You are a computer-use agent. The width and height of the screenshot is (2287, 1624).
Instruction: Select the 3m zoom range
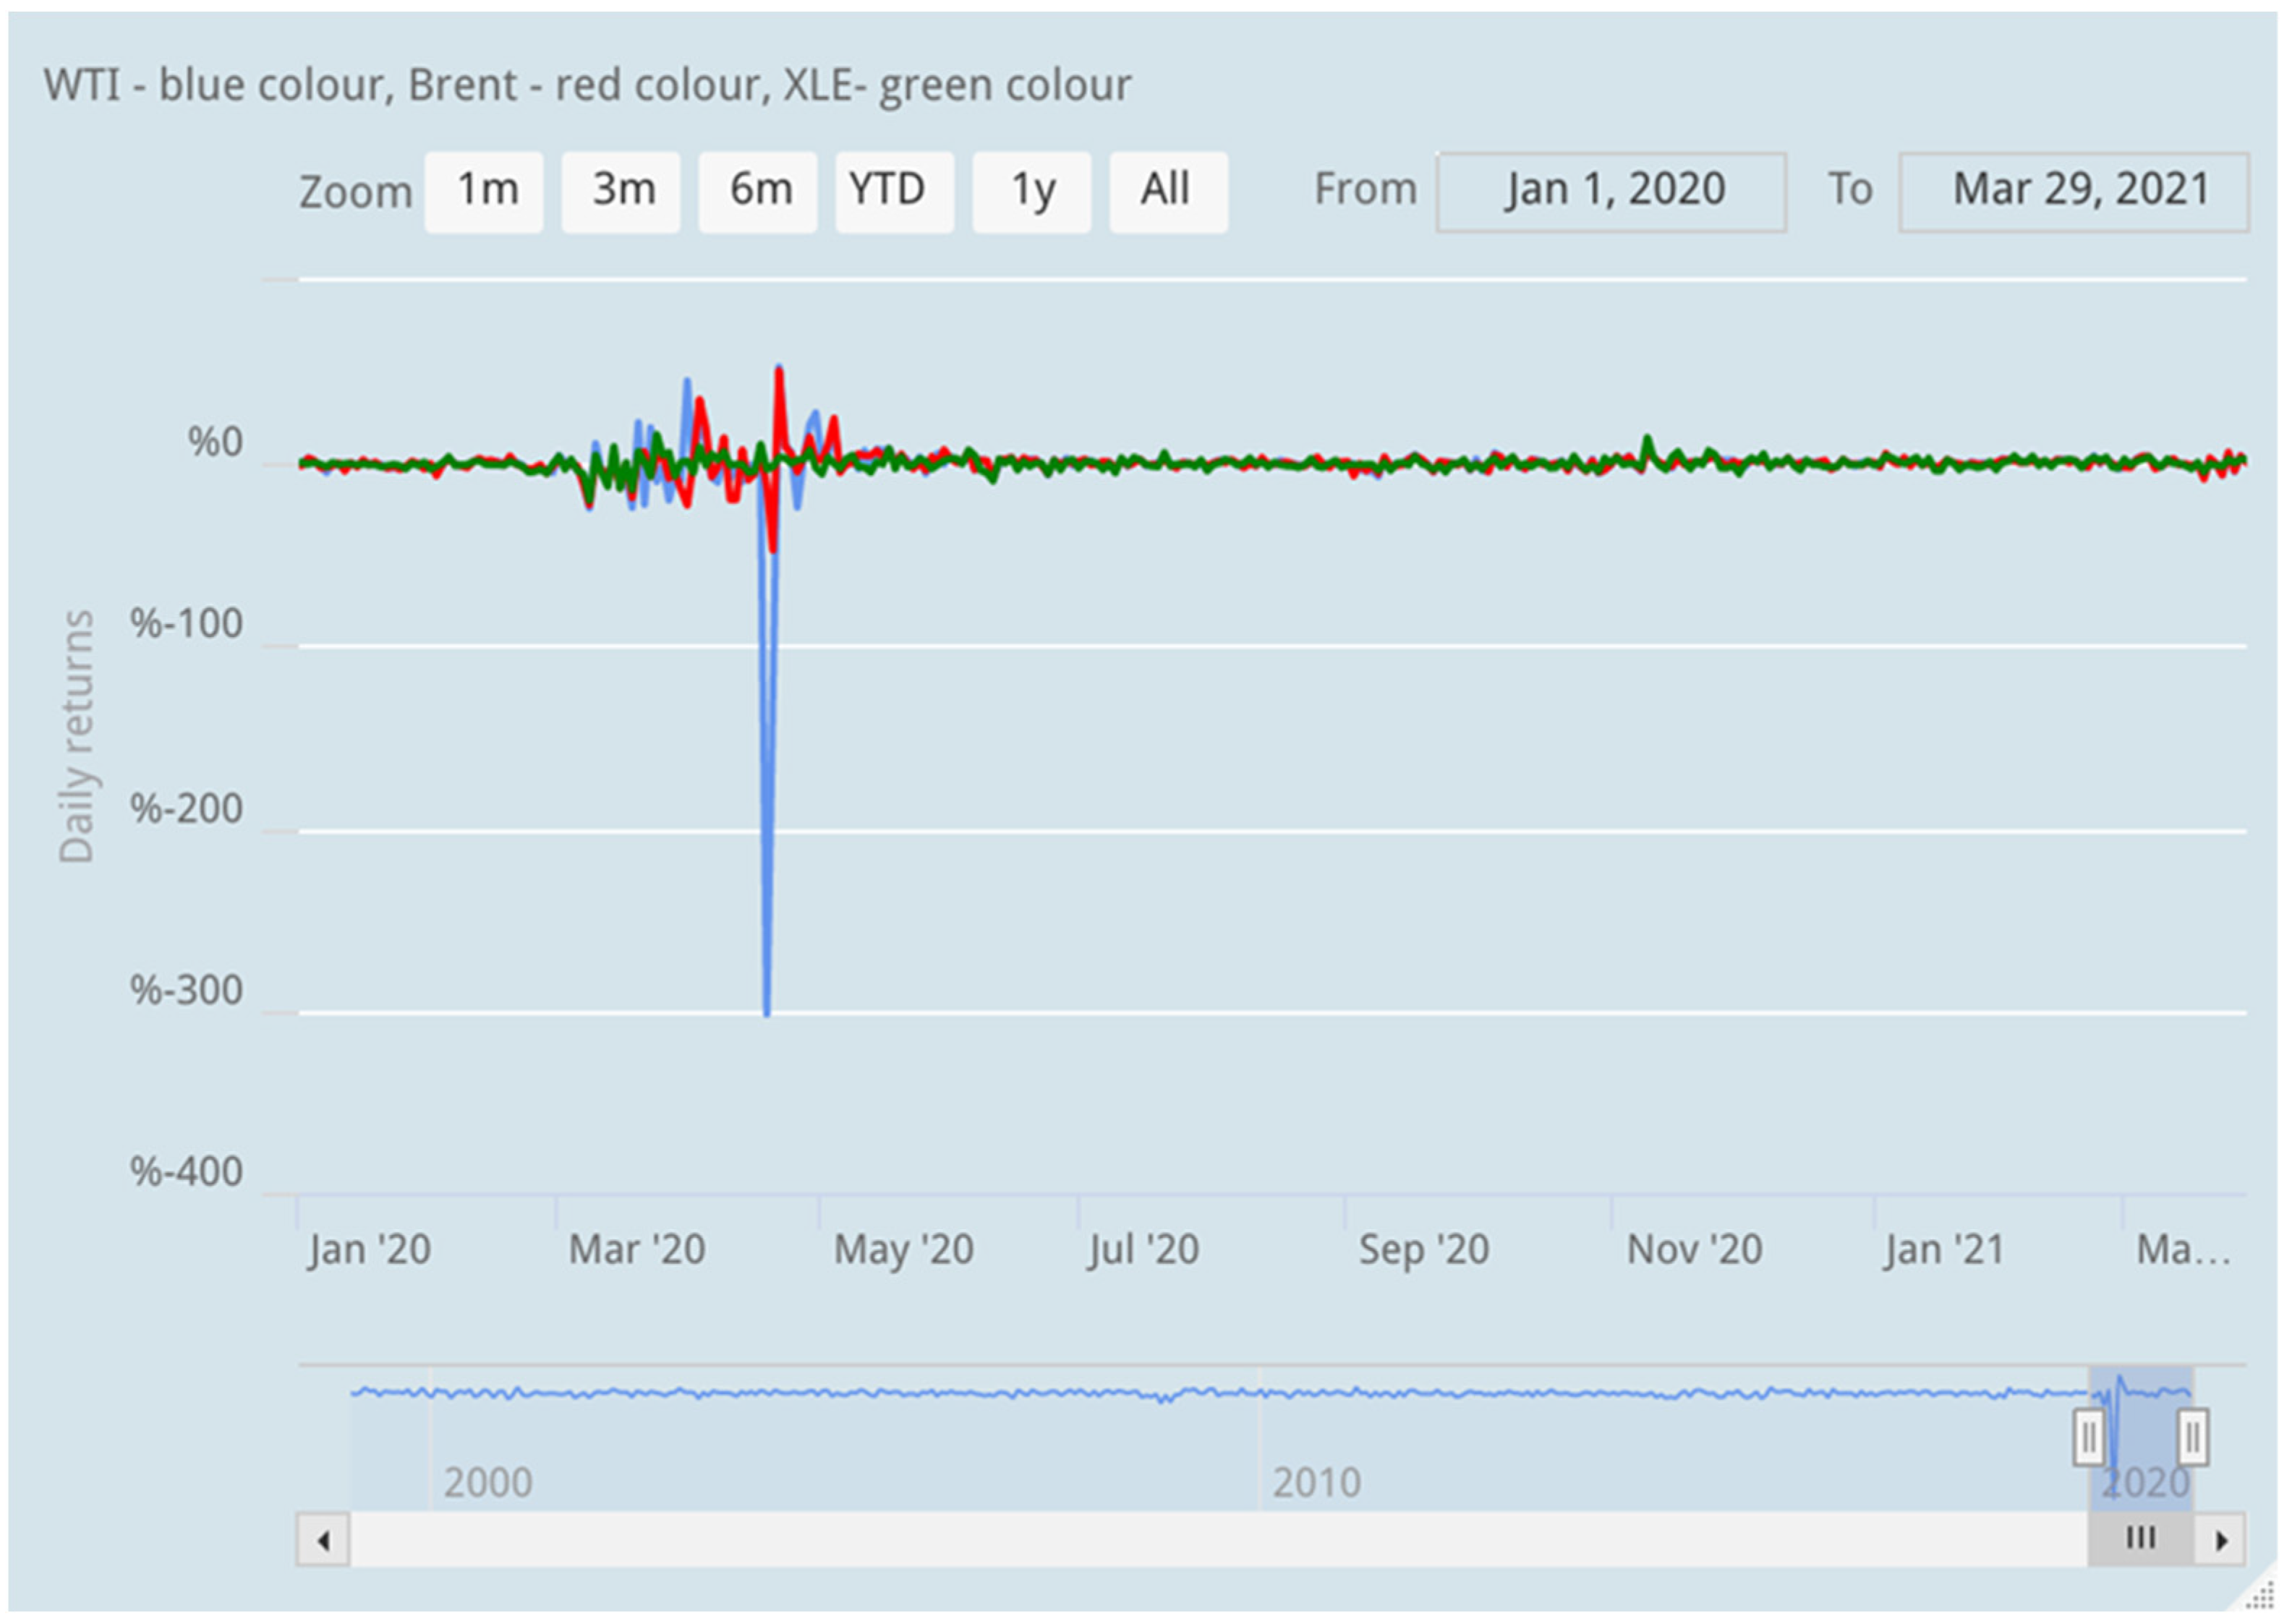pyautogui.click(x=621, y=191)
